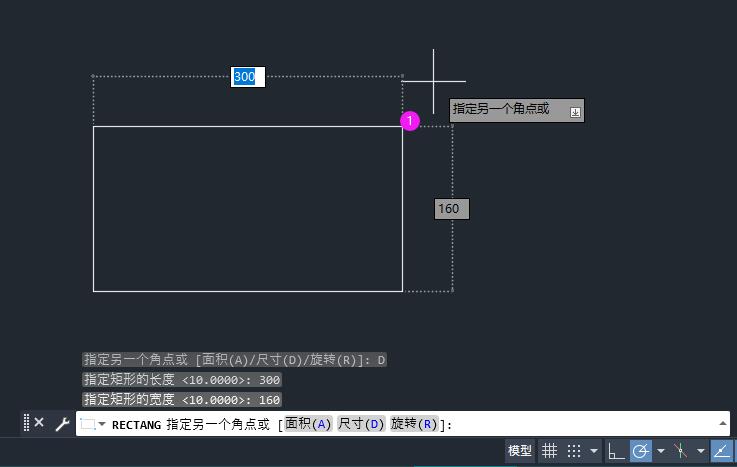Expand command history with up arrow
Viewport: 737px width, 467px height.
pyautogui.click(x=723, y=424)
